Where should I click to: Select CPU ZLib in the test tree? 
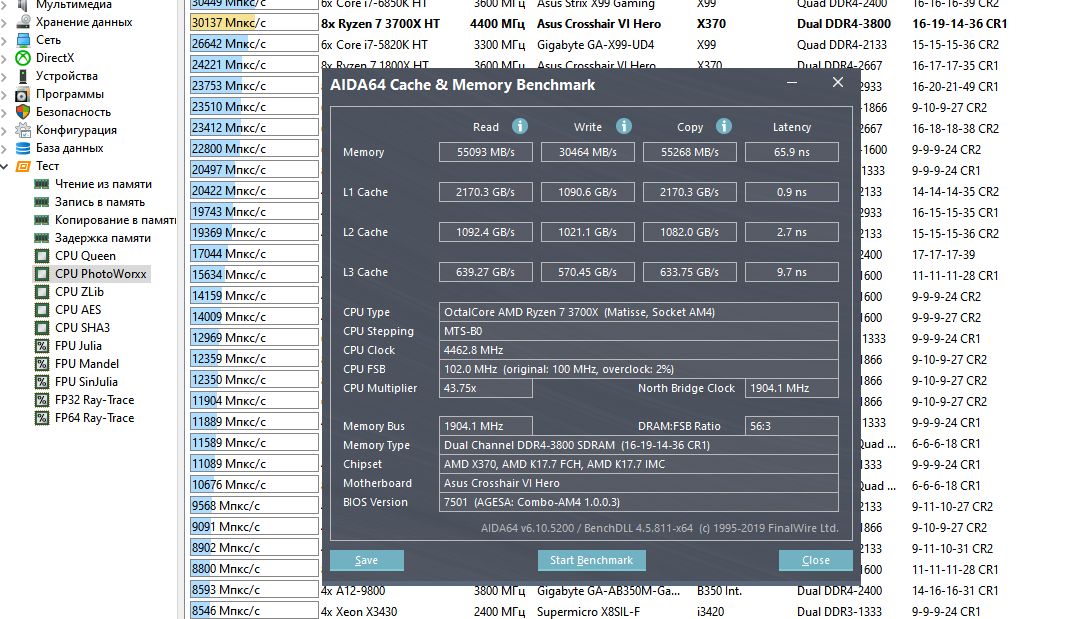79,292
